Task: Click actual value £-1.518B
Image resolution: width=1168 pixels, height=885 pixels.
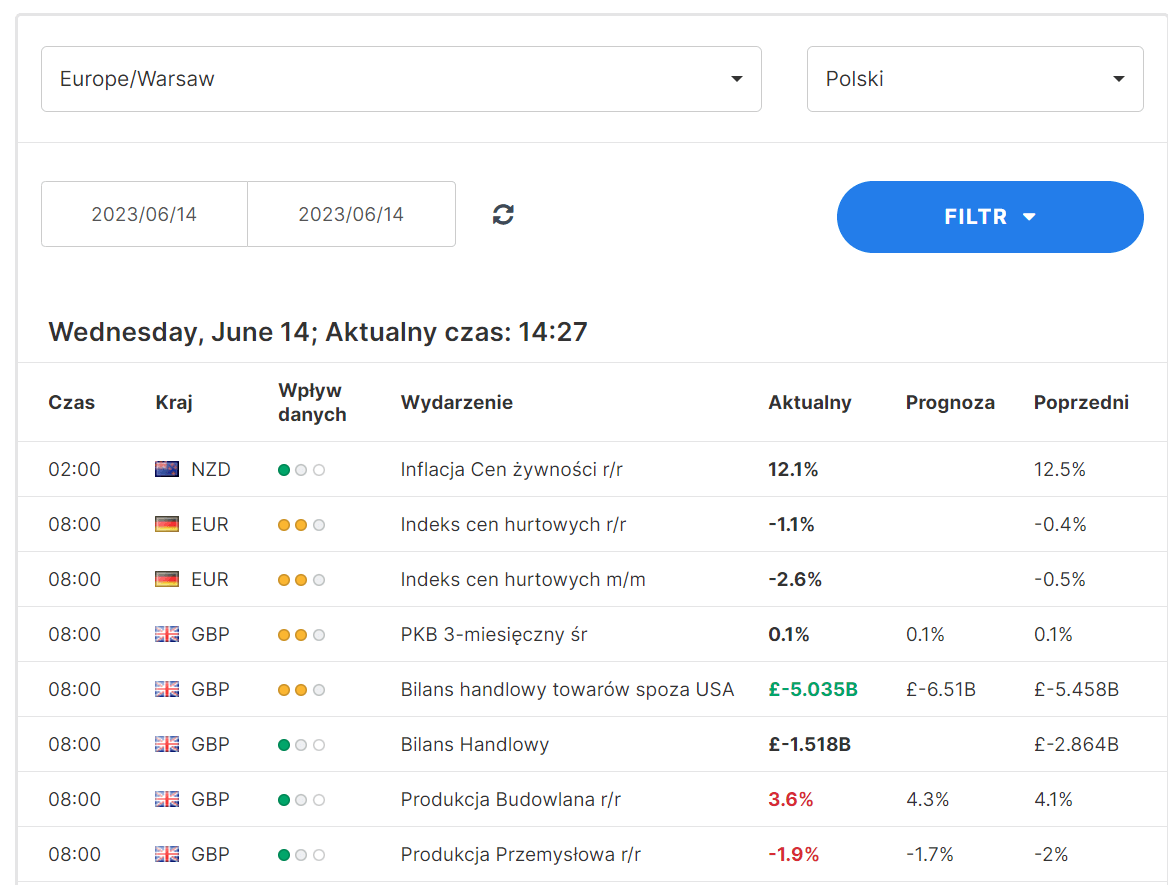Action: pyautogui.click(x=809, y=745)
